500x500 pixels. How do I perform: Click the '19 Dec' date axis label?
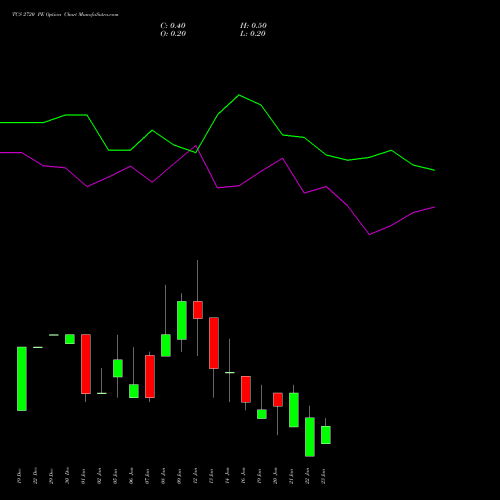point(19,476)
